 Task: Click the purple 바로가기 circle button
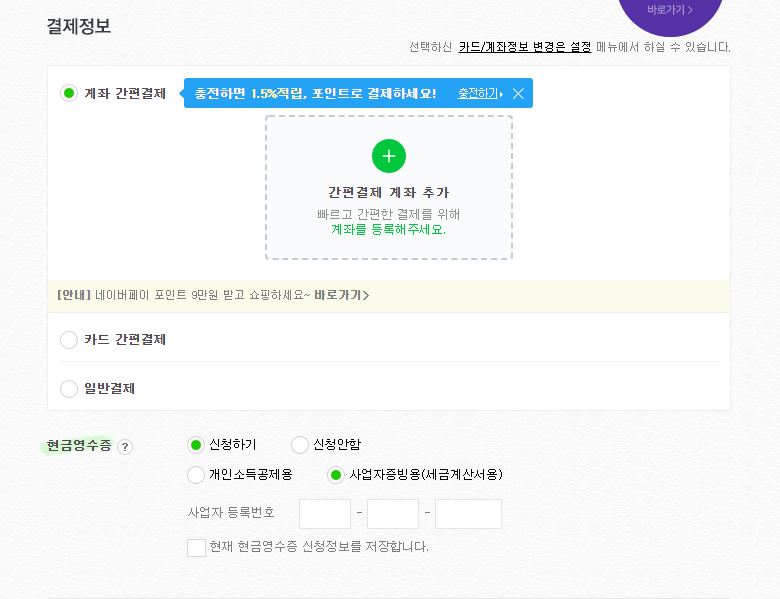[x=670, y=10]
